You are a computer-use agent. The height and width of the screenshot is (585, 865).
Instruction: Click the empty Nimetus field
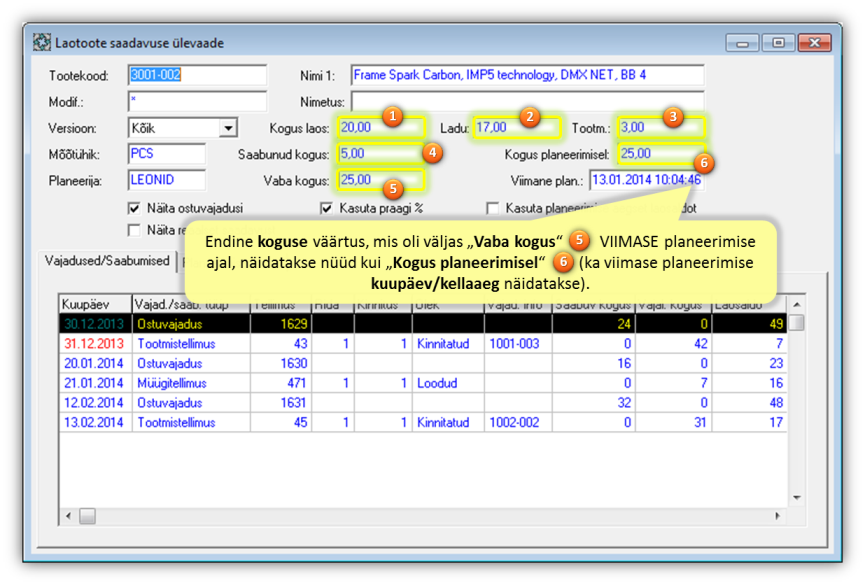tap(527, 102)
